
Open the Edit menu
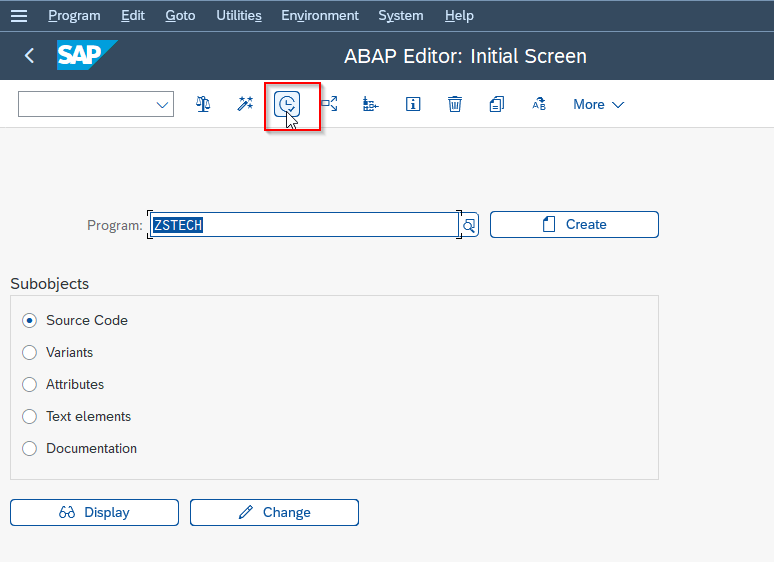(133, 16)
